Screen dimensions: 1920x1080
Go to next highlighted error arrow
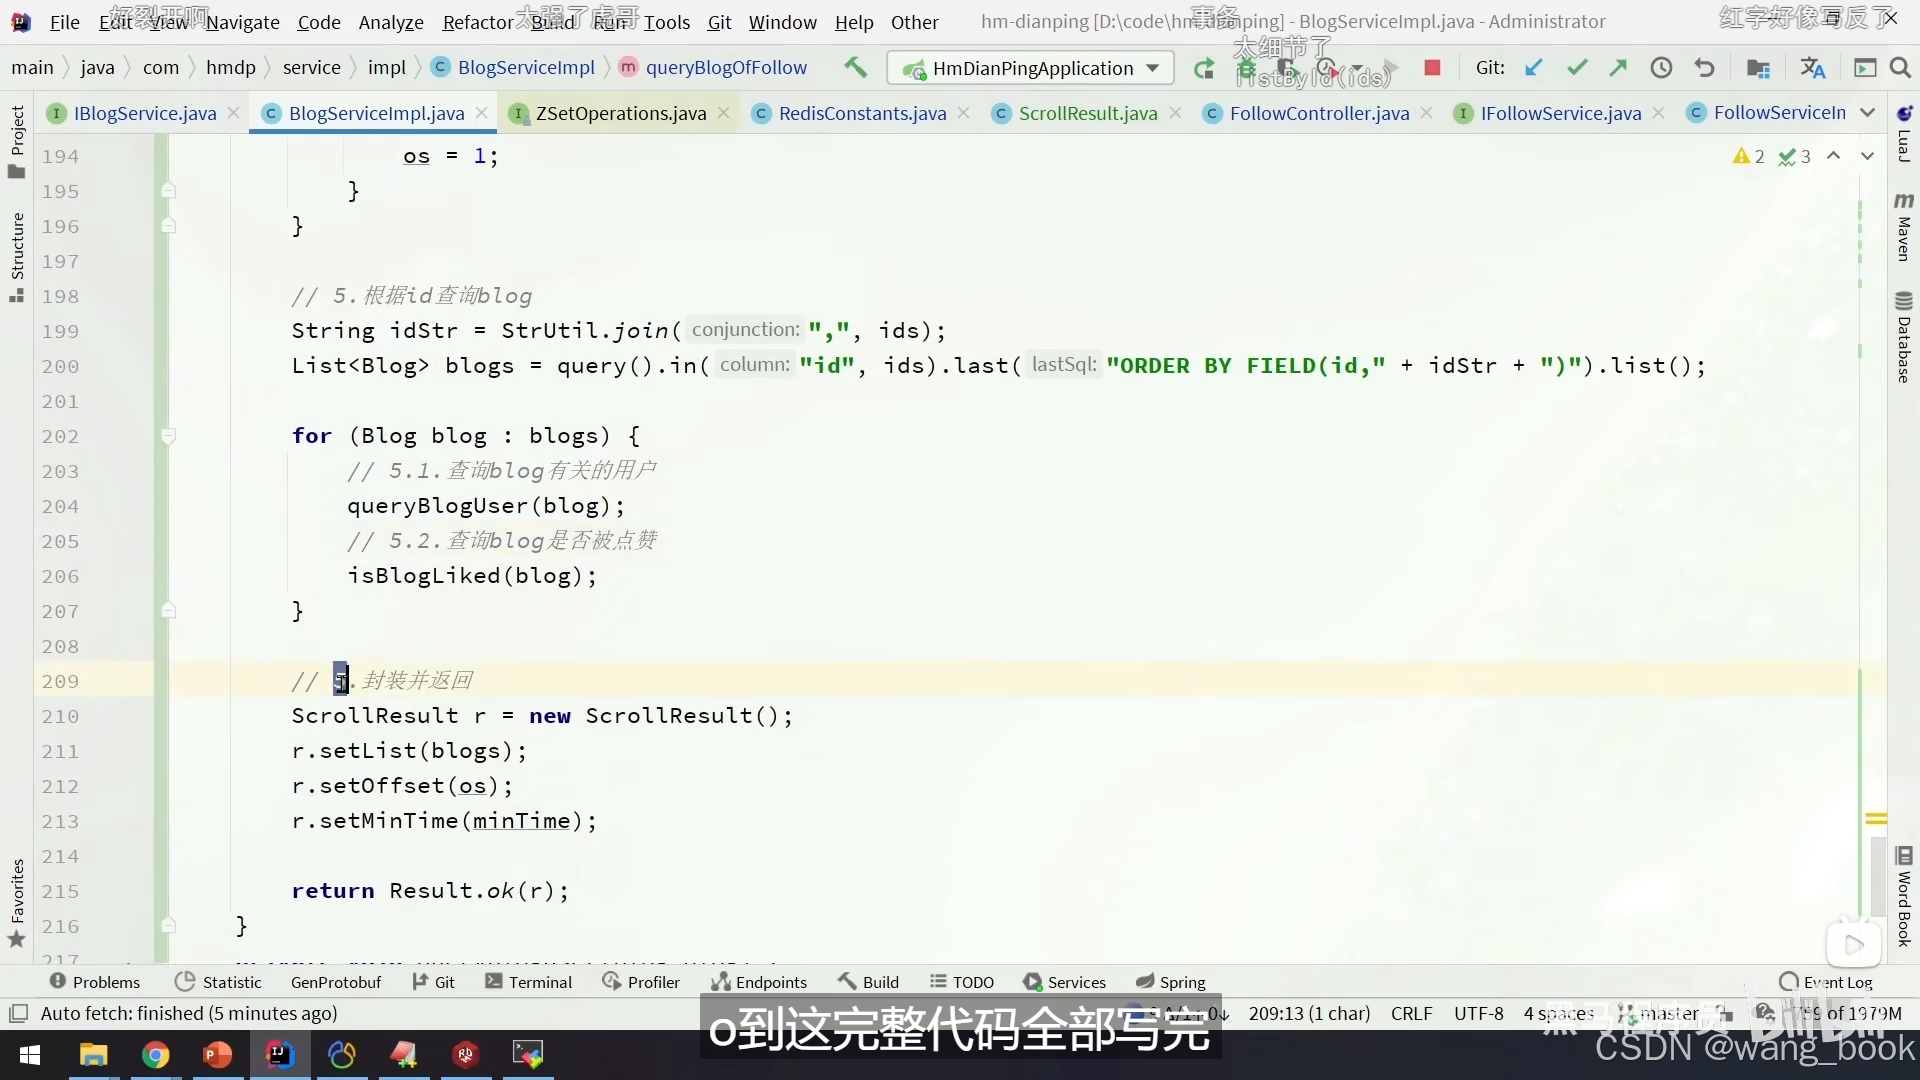tap(1867, 156)
